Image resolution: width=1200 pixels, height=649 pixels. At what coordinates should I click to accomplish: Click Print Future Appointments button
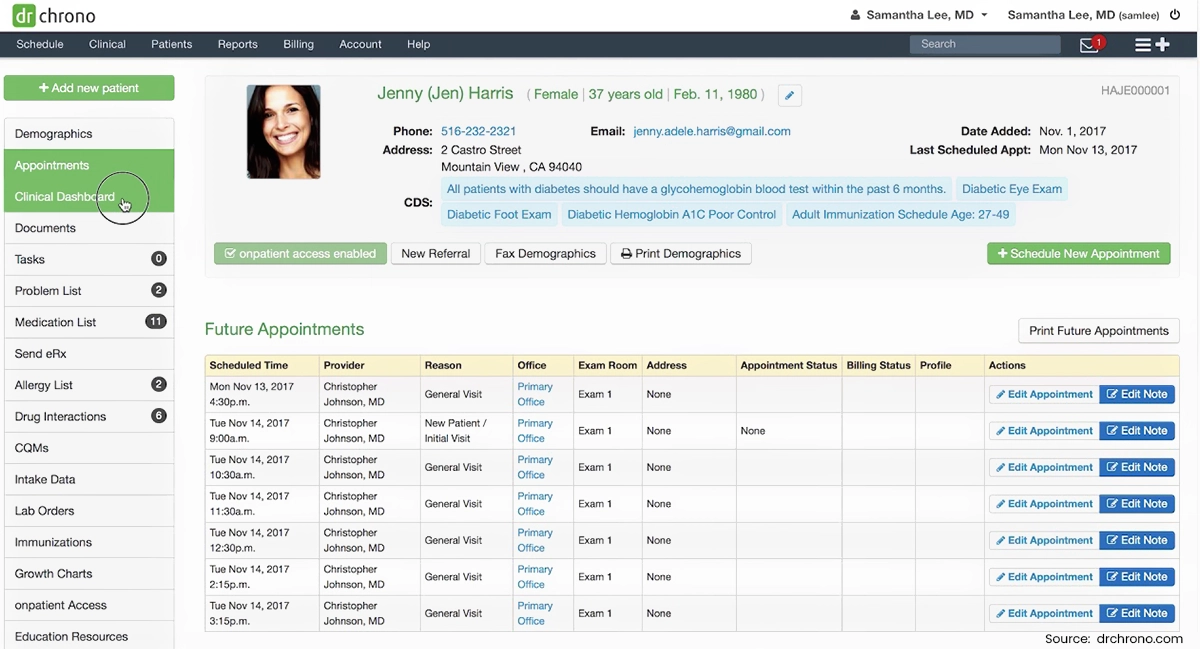pos(1098,331)
